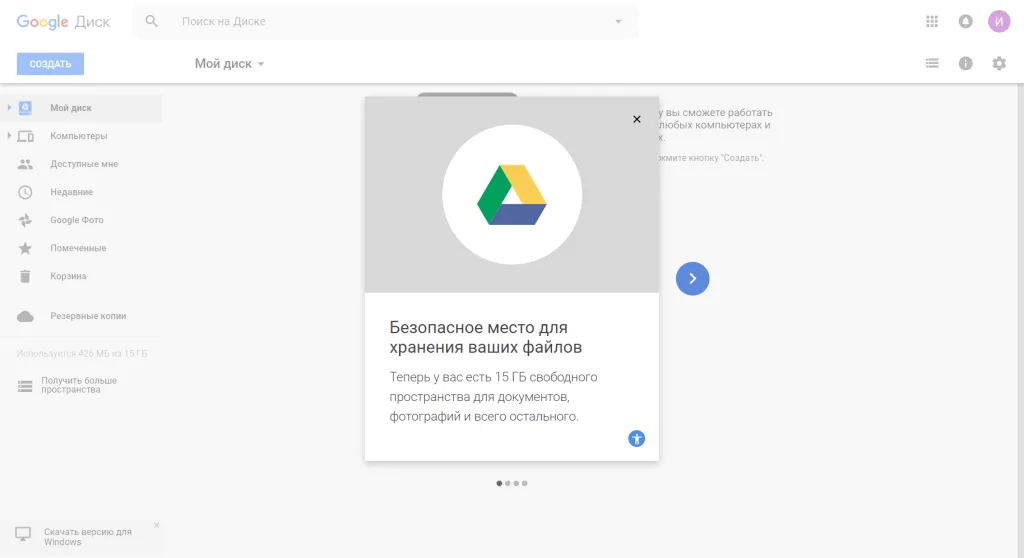Open the notifications bell
This screenshot has width=1024, height=558.
(965, 22)
